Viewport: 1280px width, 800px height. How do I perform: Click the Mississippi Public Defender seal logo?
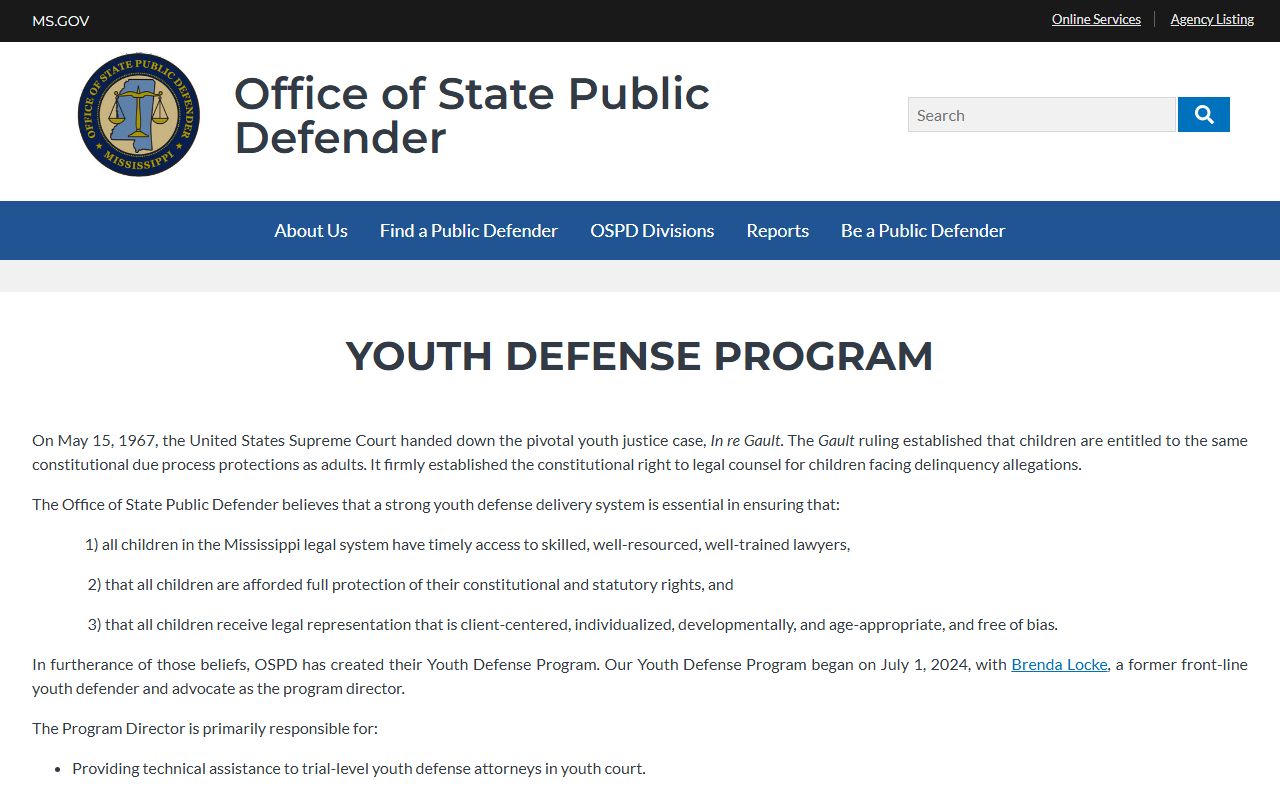pos(139,115)
